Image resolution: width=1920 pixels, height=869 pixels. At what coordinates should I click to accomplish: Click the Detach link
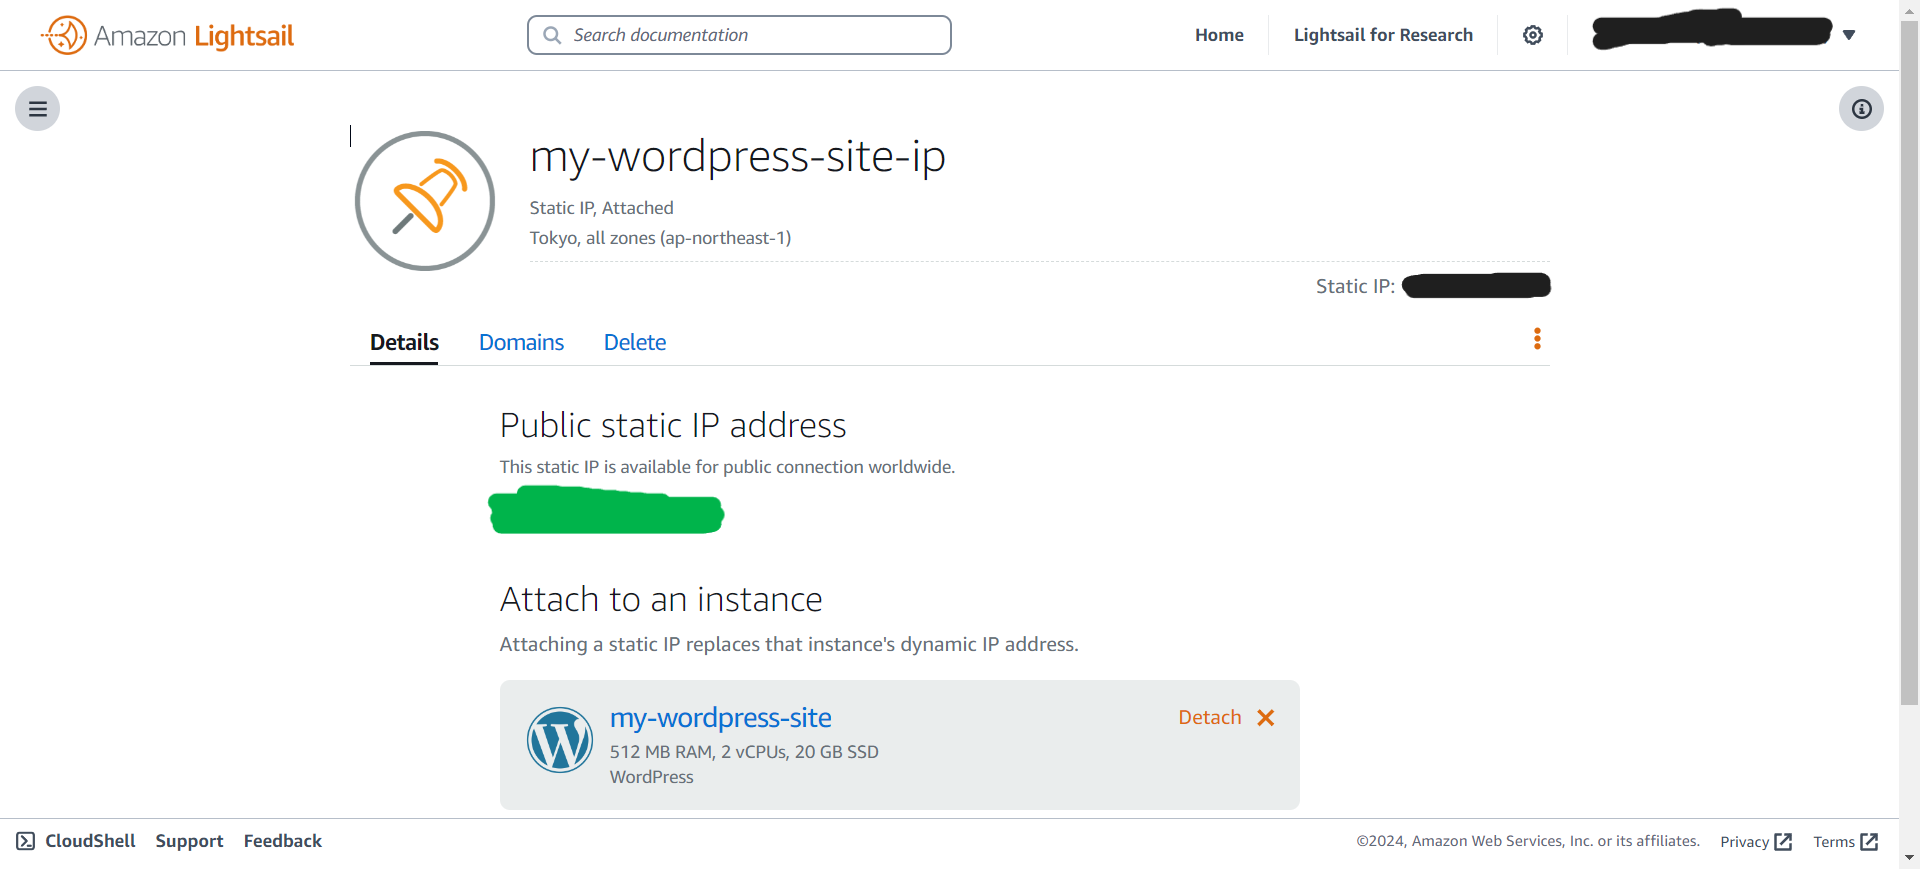[x=1210, y=718]
